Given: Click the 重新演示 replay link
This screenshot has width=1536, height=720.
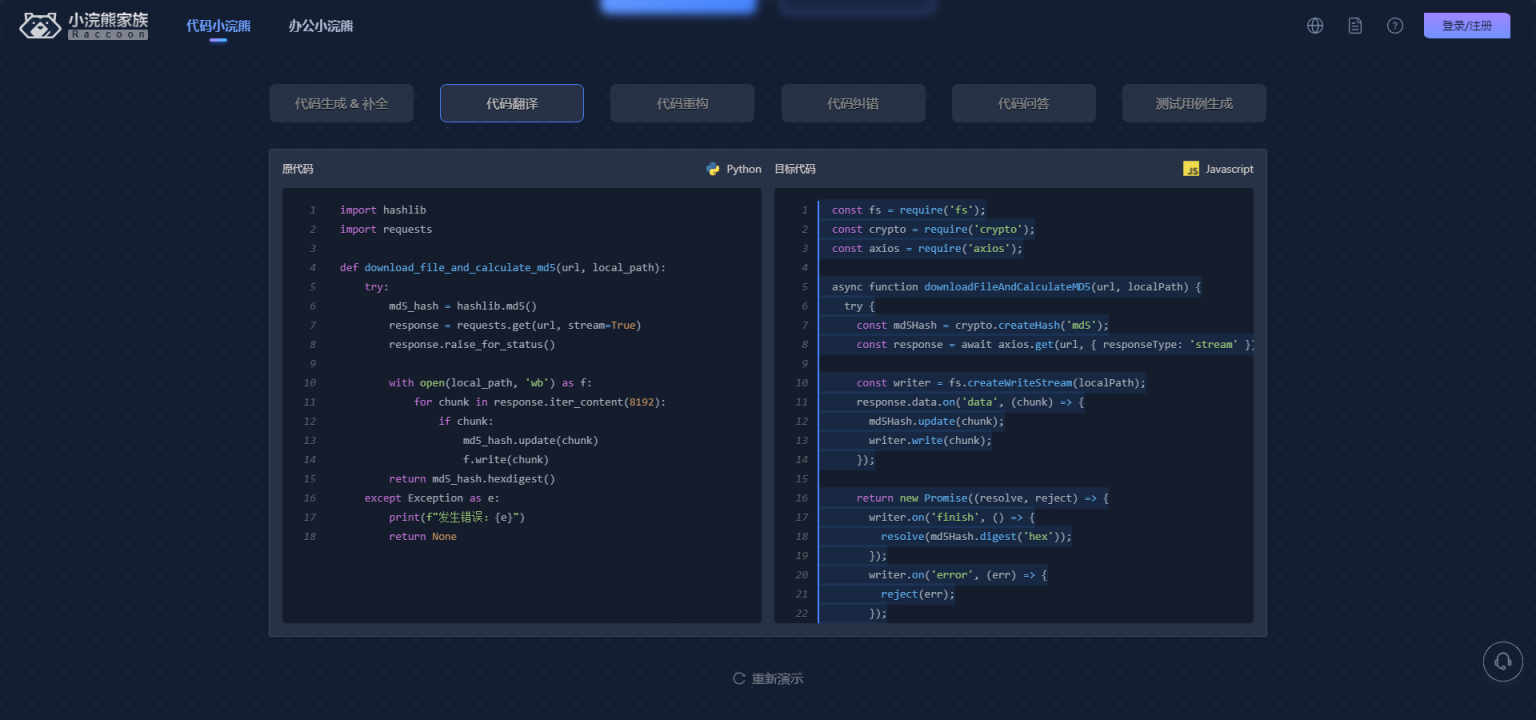Looking at the screenshot, I should click(777, 678).
